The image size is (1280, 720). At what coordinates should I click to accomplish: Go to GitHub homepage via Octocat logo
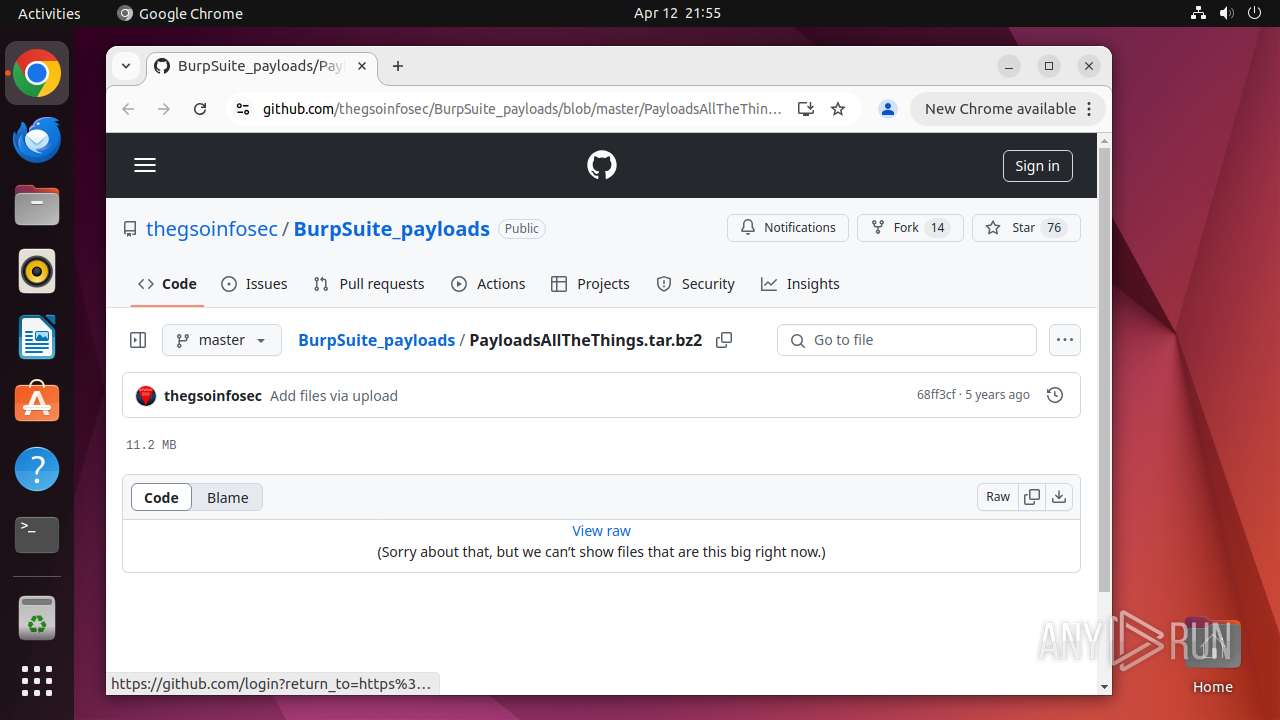[602, 165]
